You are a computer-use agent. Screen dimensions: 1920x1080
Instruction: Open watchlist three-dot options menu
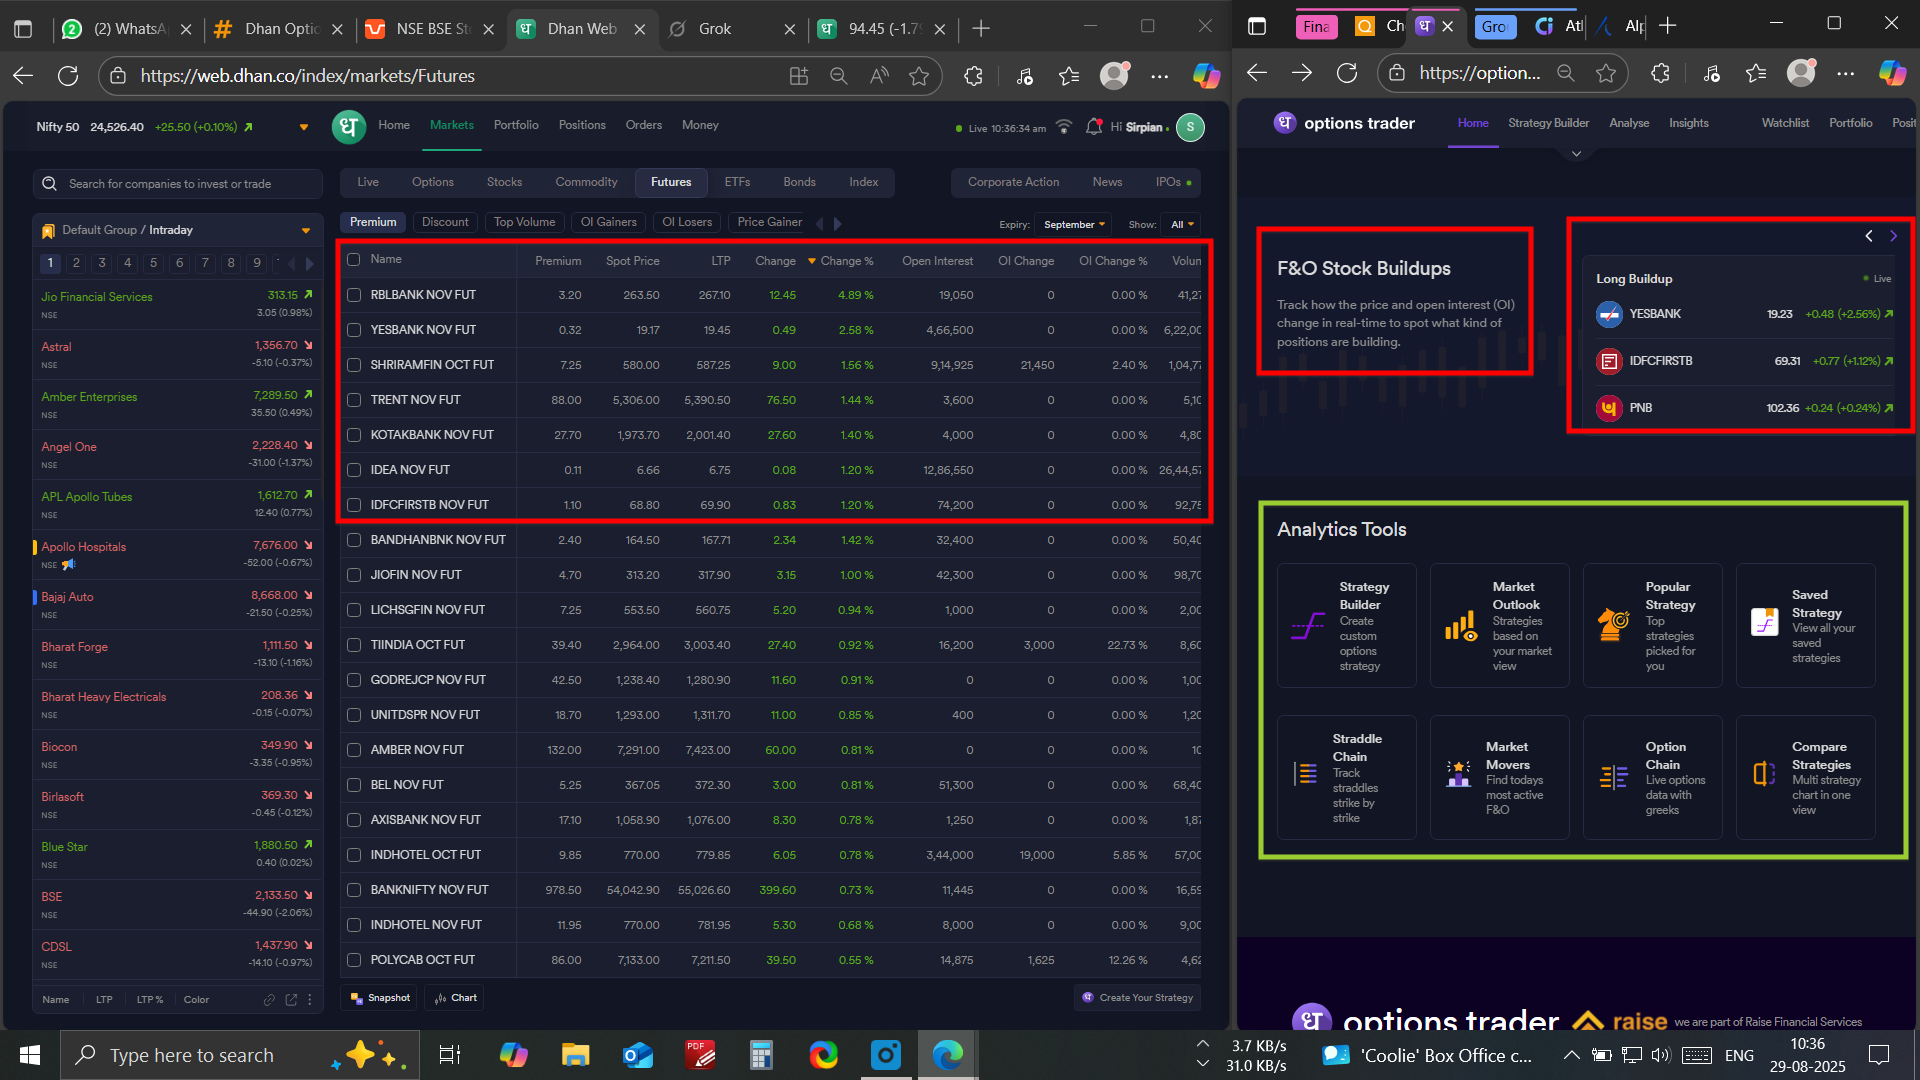310,999
